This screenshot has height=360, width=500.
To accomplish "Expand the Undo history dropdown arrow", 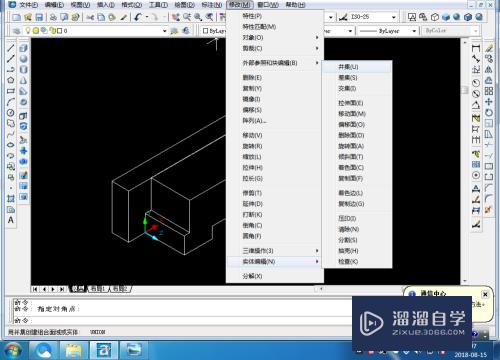I will point(147,17).
